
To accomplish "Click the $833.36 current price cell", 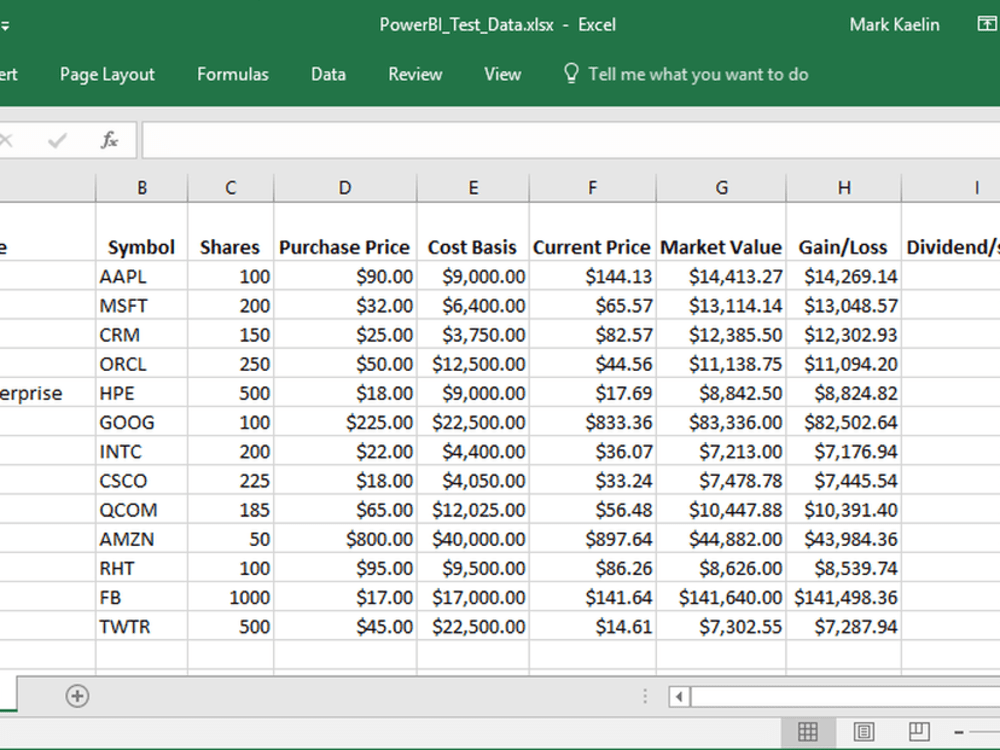I will (592, 422).
